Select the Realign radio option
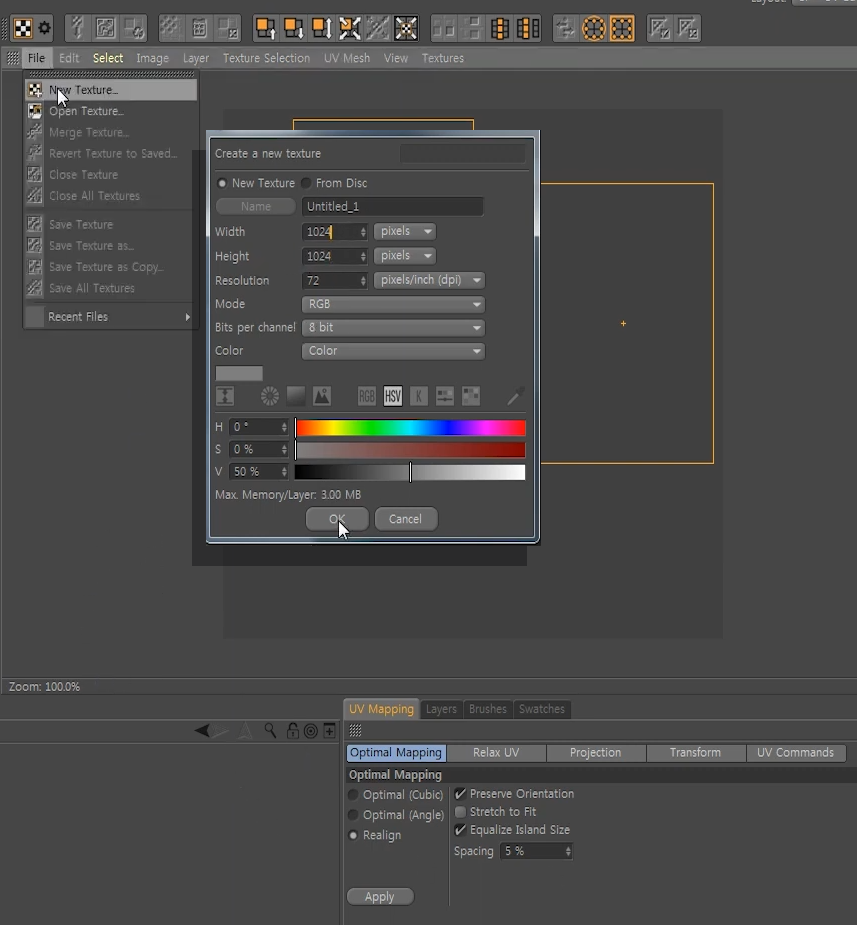The width and height of the screenshot is (857, 925). [x=353, y=835]
